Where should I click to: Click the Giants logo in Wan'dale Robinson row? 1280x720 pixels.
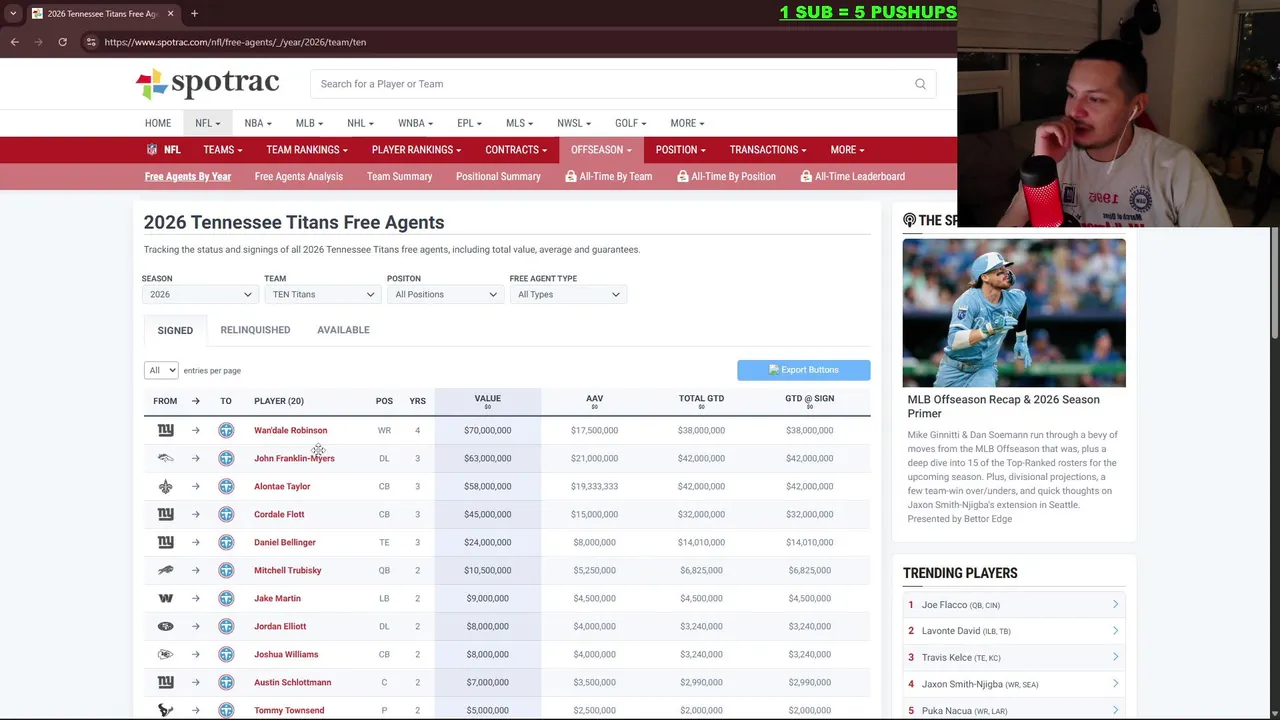click(166, 430)
